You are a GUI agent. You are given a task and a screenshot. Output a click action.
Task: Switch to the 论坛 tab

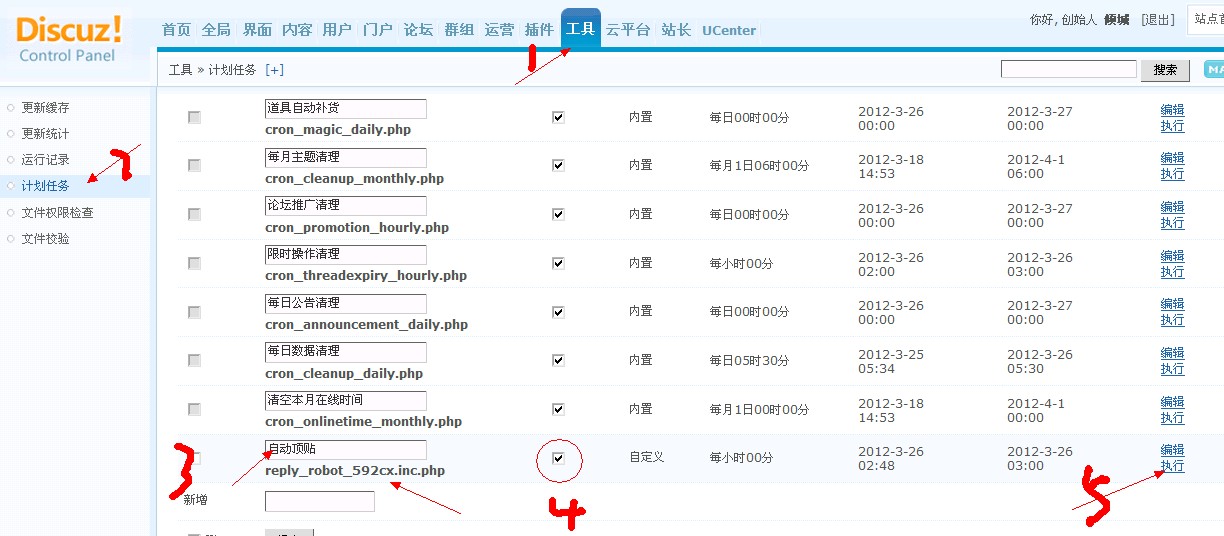click(418, 30)
